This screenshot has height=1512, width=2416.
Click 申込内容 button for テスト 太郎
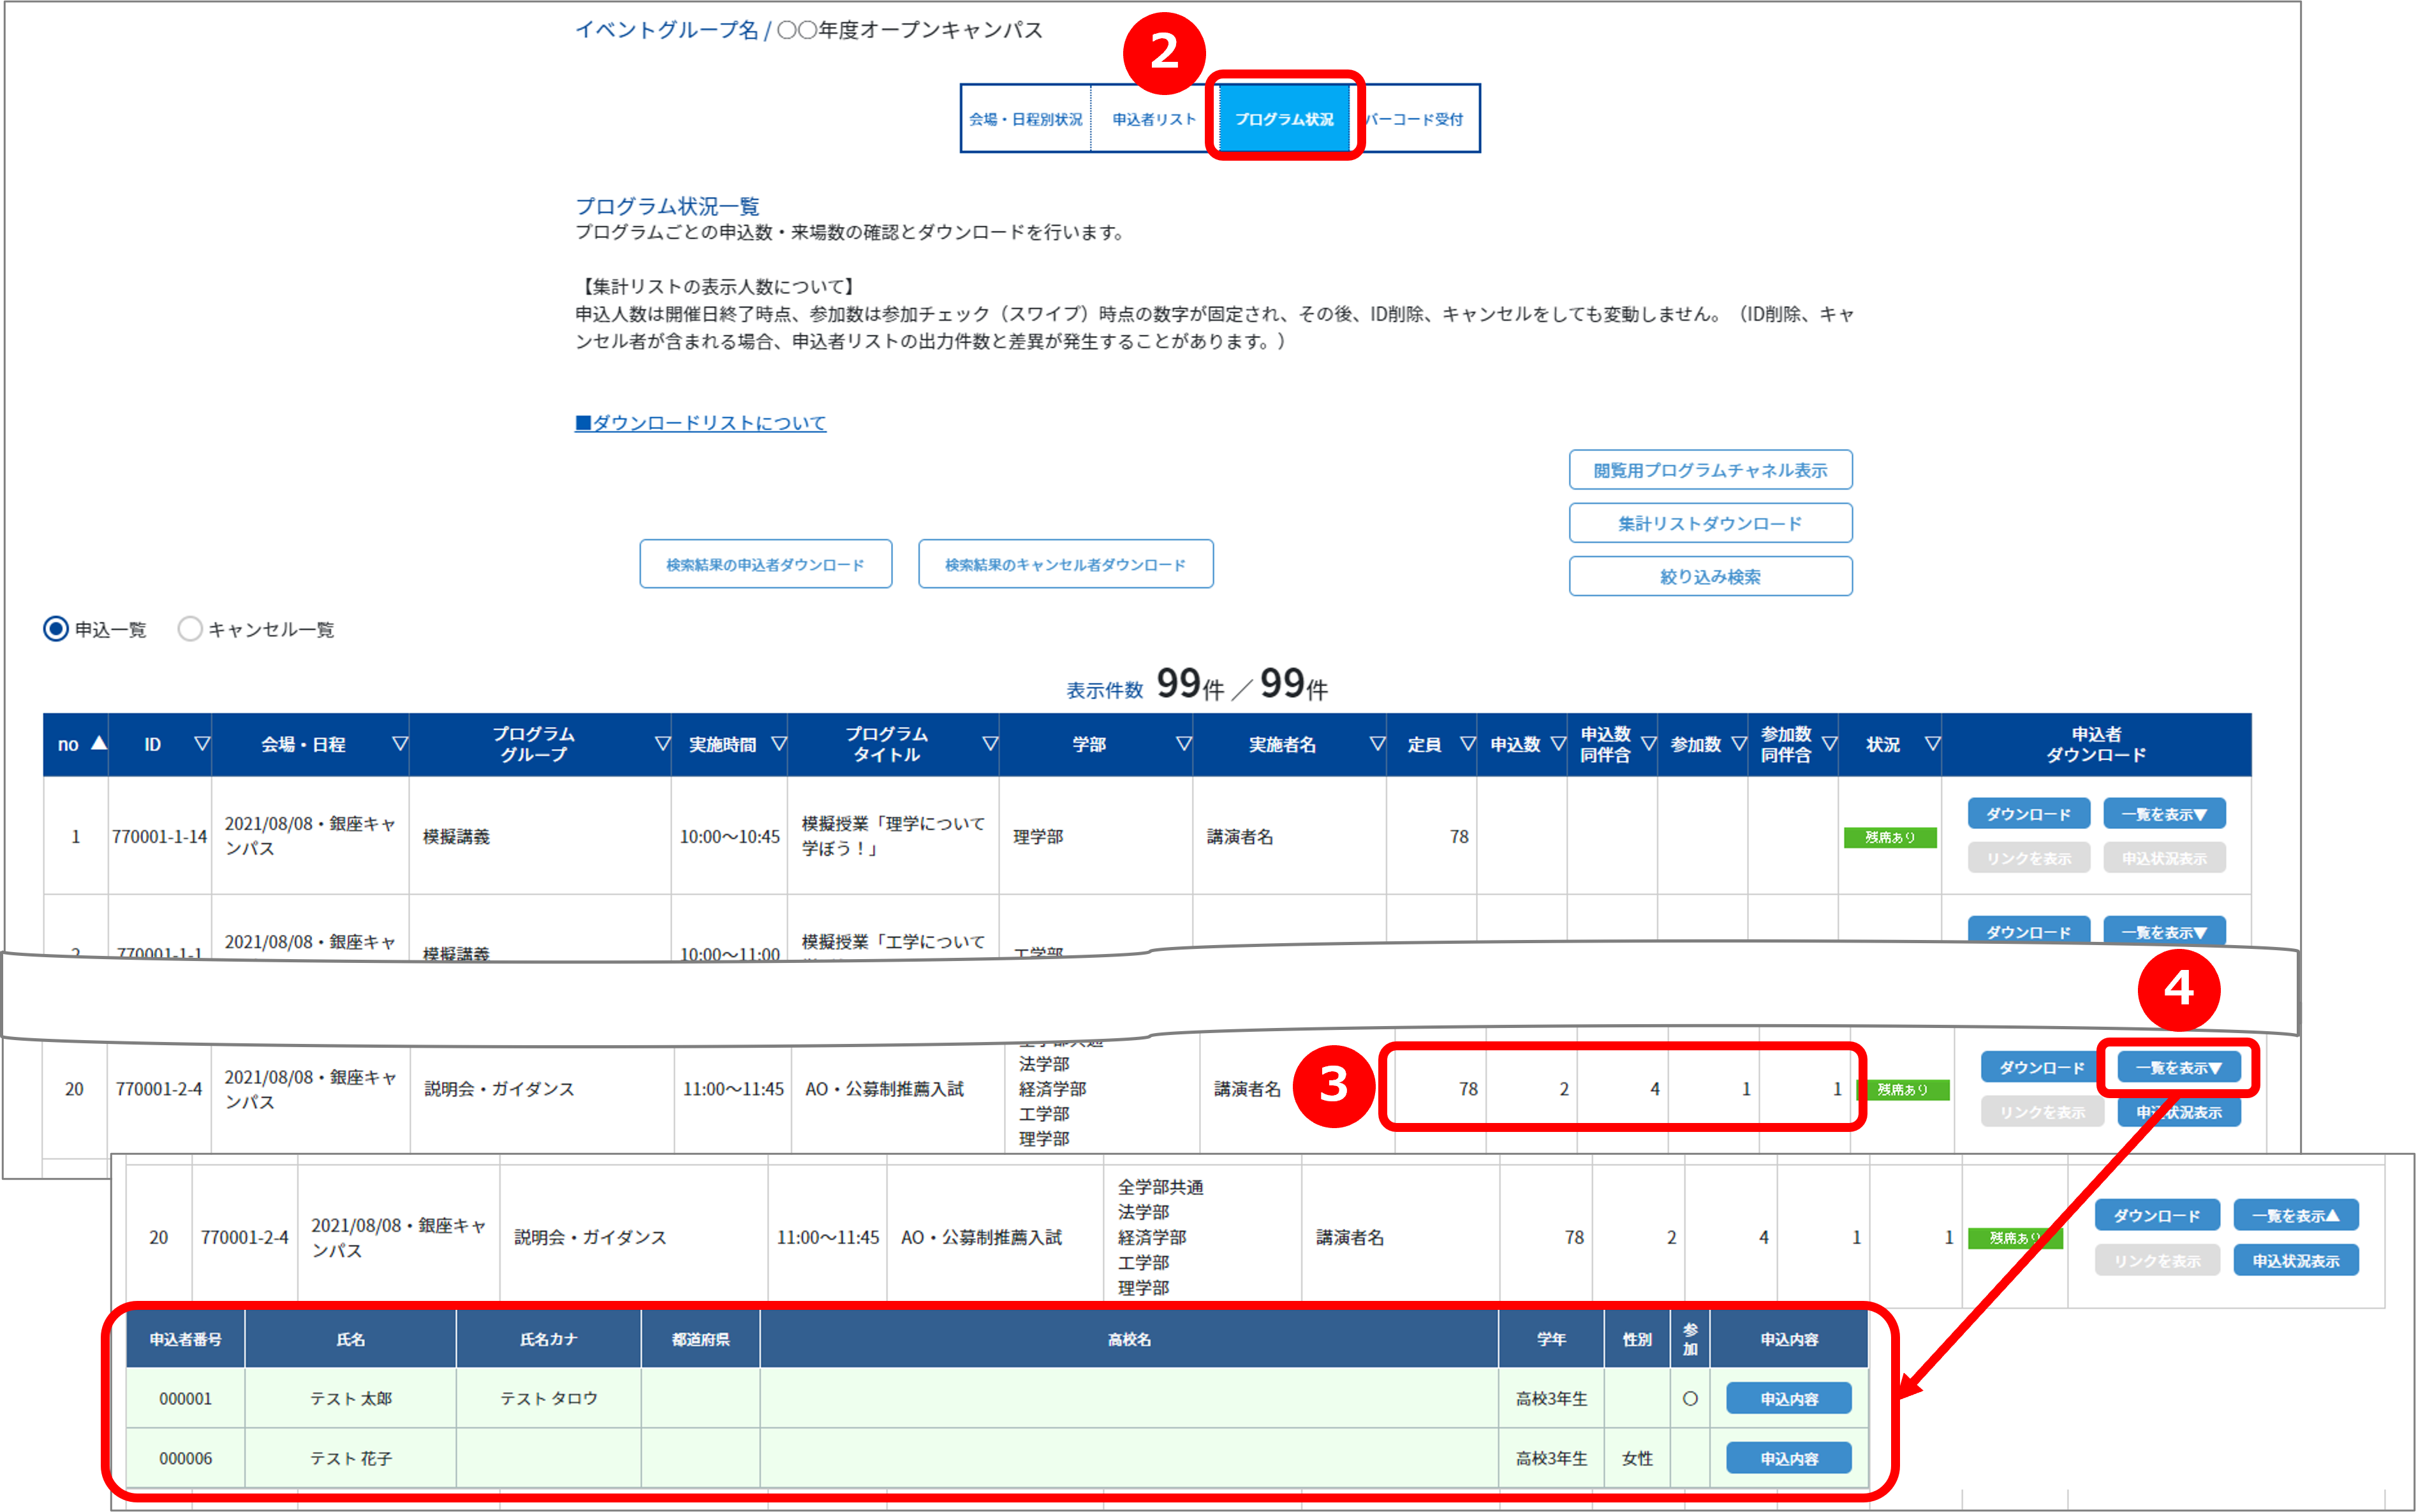tap(1789, 1399)
